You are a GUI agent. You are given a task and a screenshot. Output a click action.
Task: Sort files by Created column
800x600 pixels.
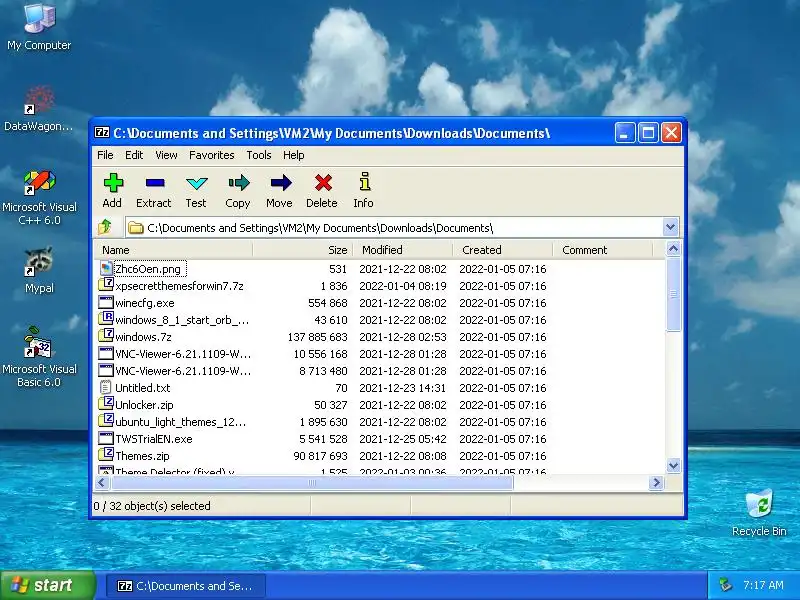click(503, 250)
